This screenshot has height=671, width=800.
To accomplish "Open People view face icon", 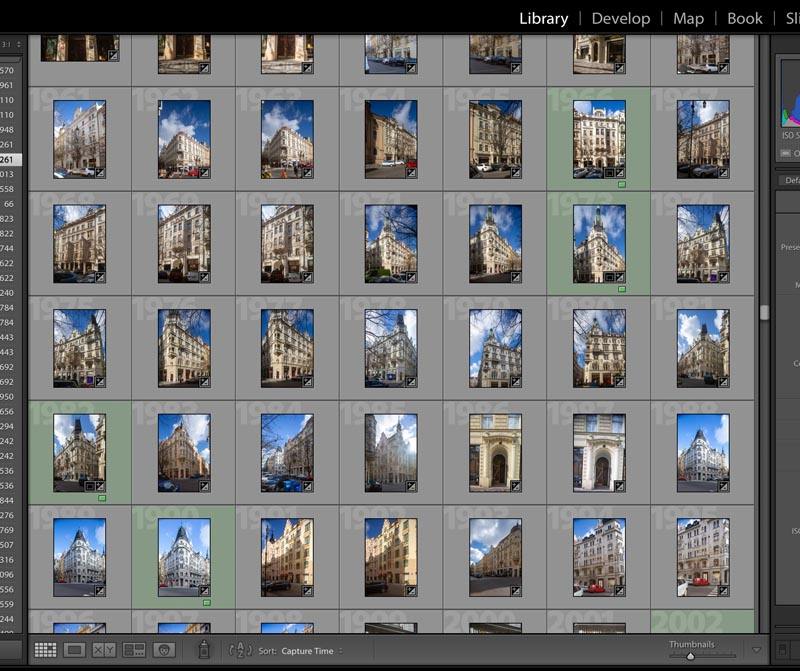I will [164, 650].
